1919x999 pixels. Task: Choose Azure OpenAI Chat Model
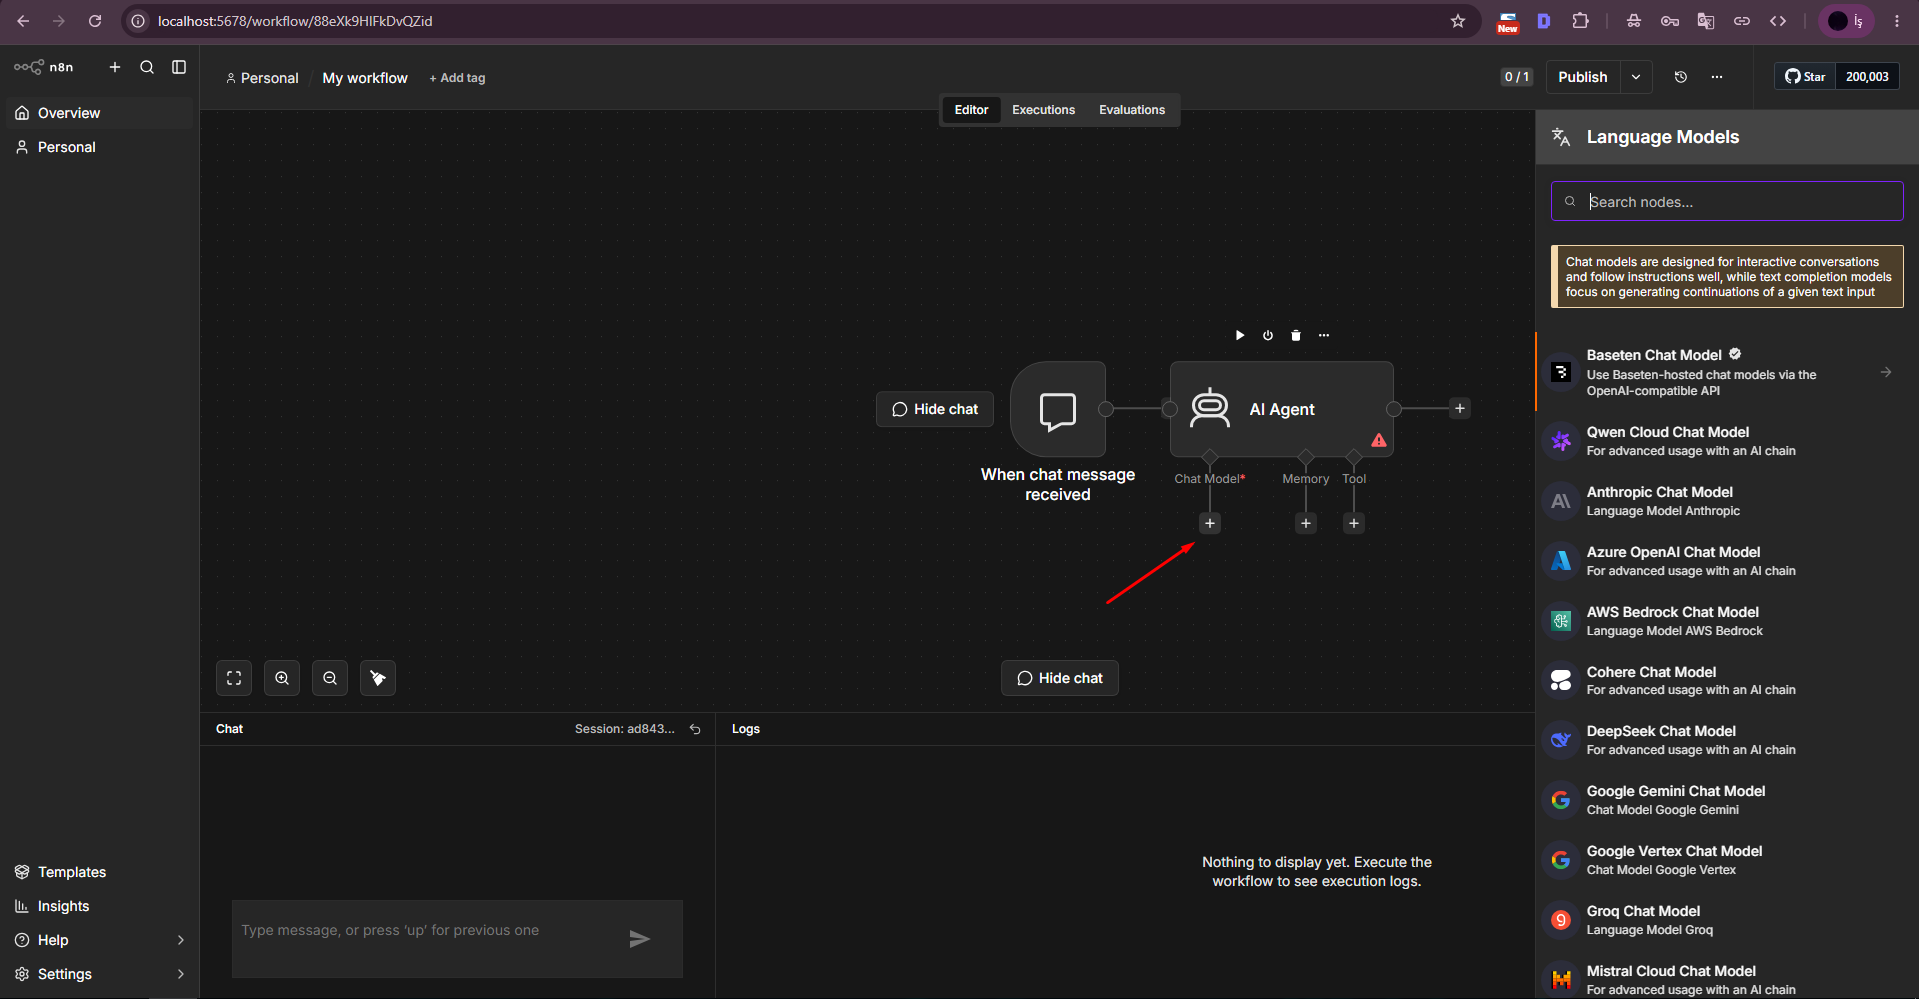[x=1727, y=561]
